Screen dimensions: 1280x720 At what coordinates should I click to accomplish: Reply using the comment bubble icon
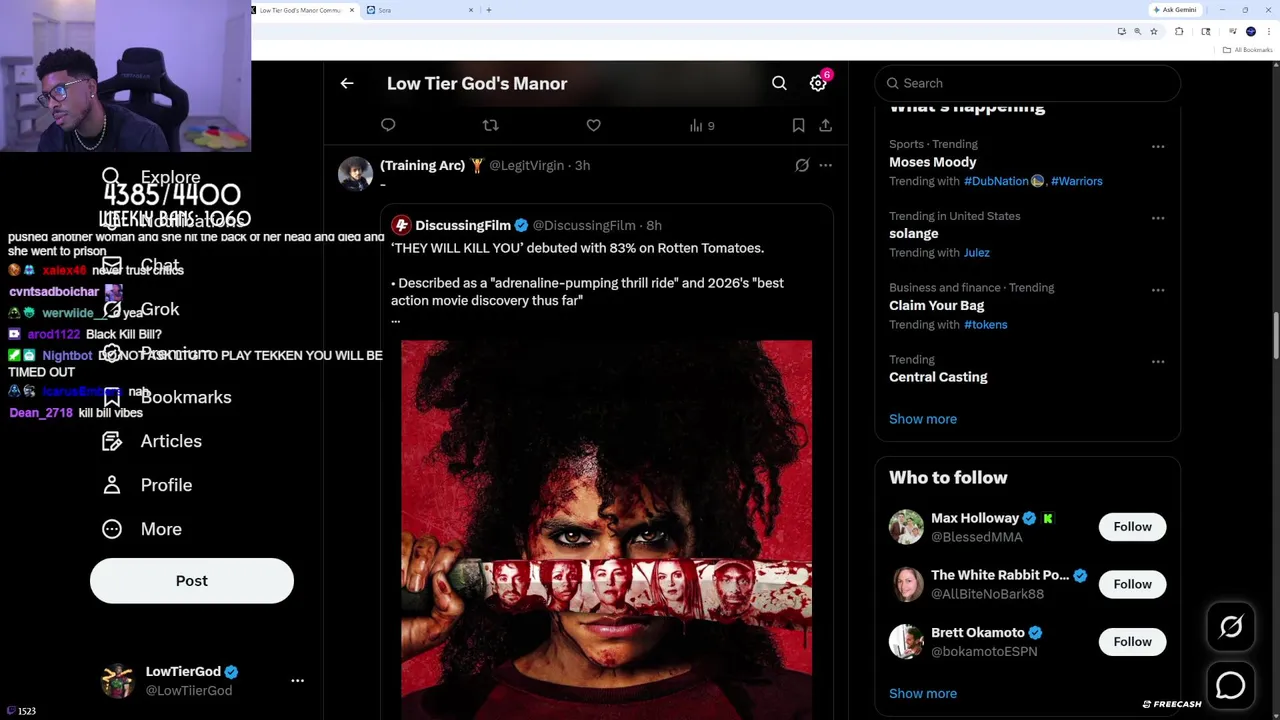coord(388,125)
